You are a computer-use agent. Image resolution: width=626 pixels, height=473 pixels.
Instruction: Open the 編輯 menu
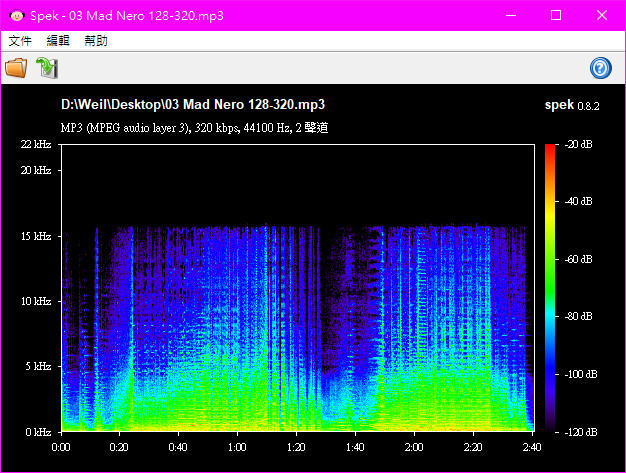click(x=58, y=41)
